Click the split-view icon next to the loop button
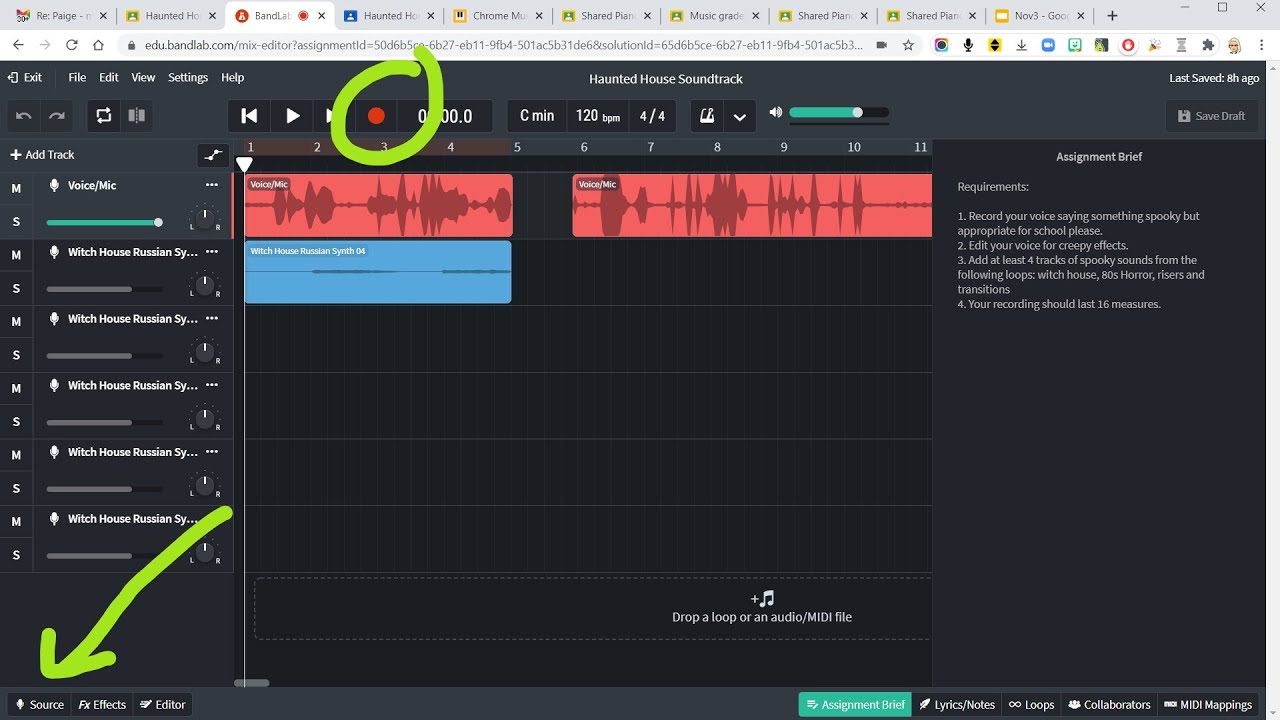1280x720 pixels. point(137,116)
